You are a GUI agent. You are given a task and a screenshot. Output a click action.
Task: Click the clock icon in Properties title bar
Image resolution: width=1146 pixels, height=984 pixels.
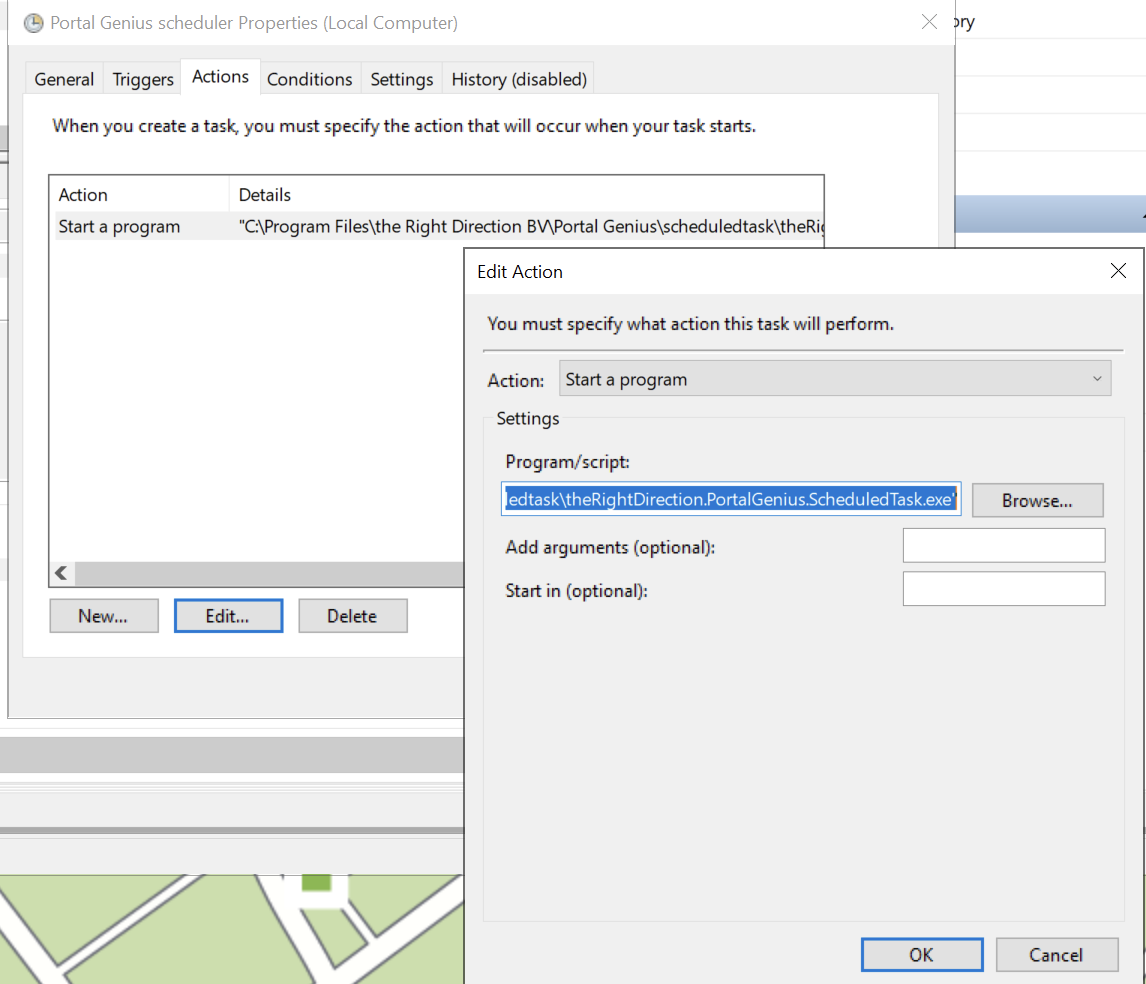click(34, 23)
